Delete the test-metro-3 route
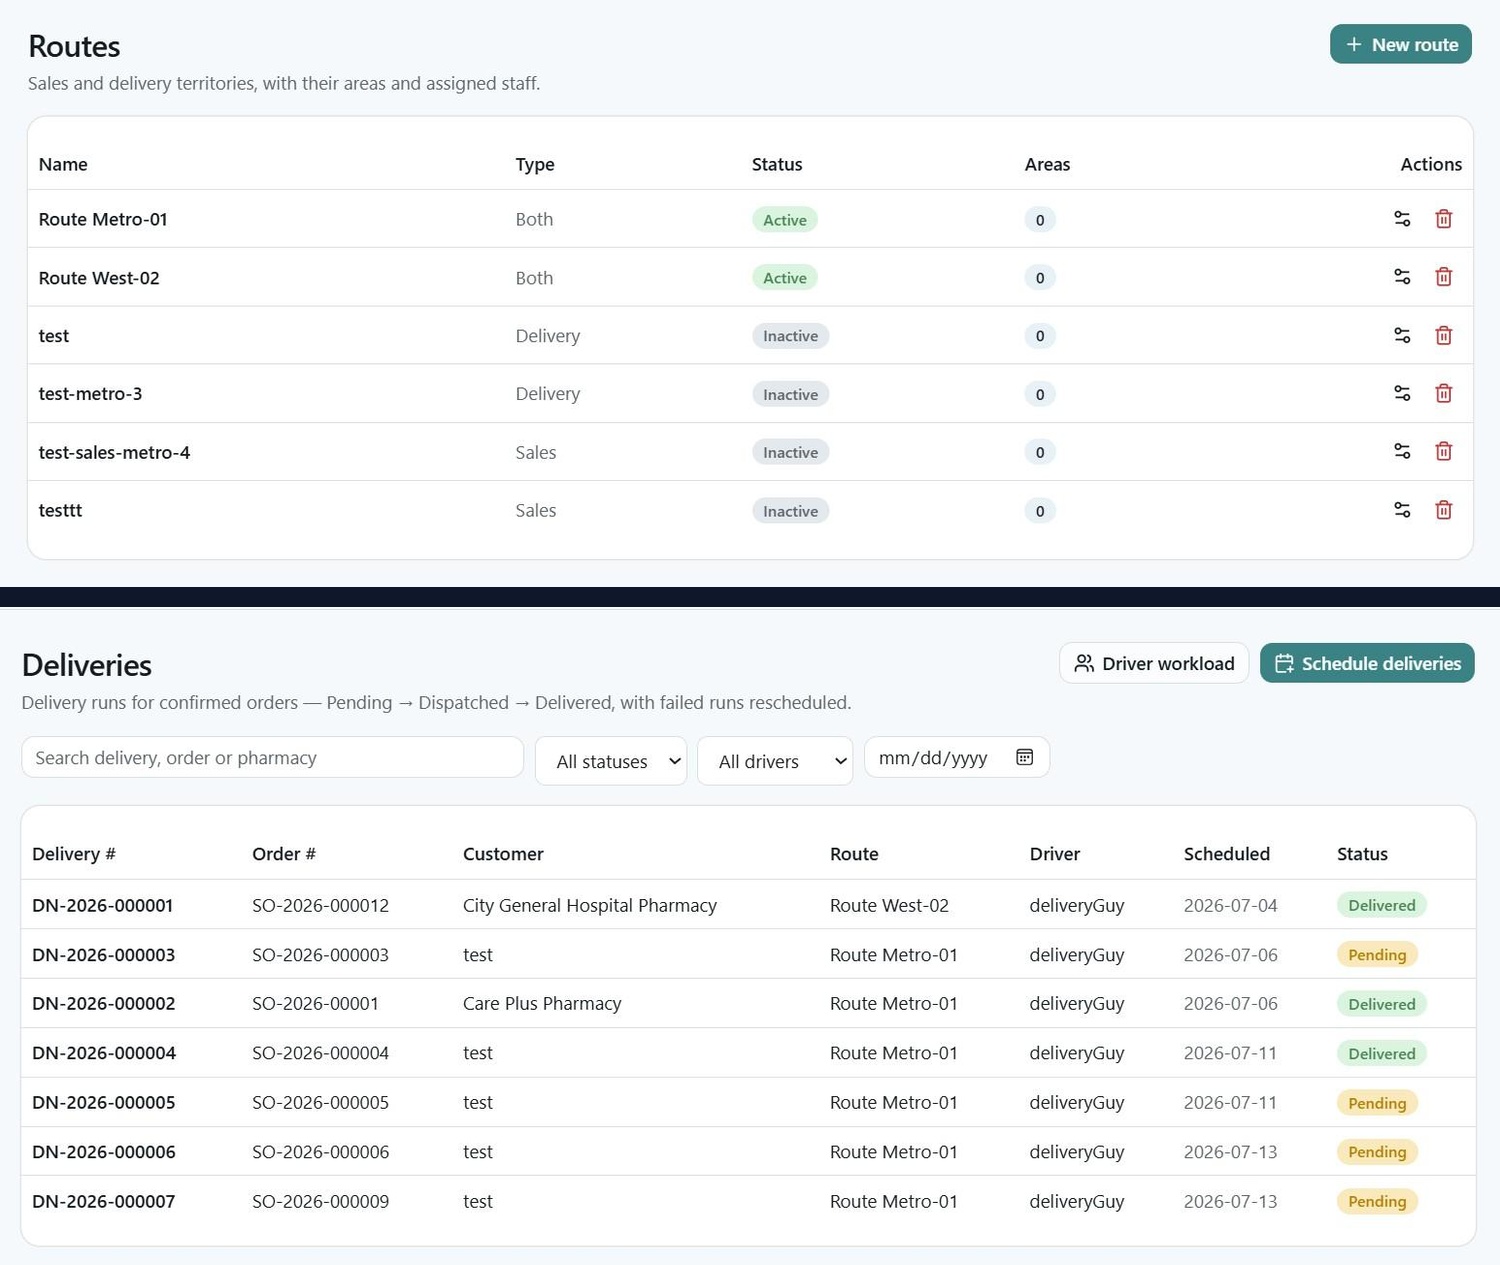 coord(1443,394)
